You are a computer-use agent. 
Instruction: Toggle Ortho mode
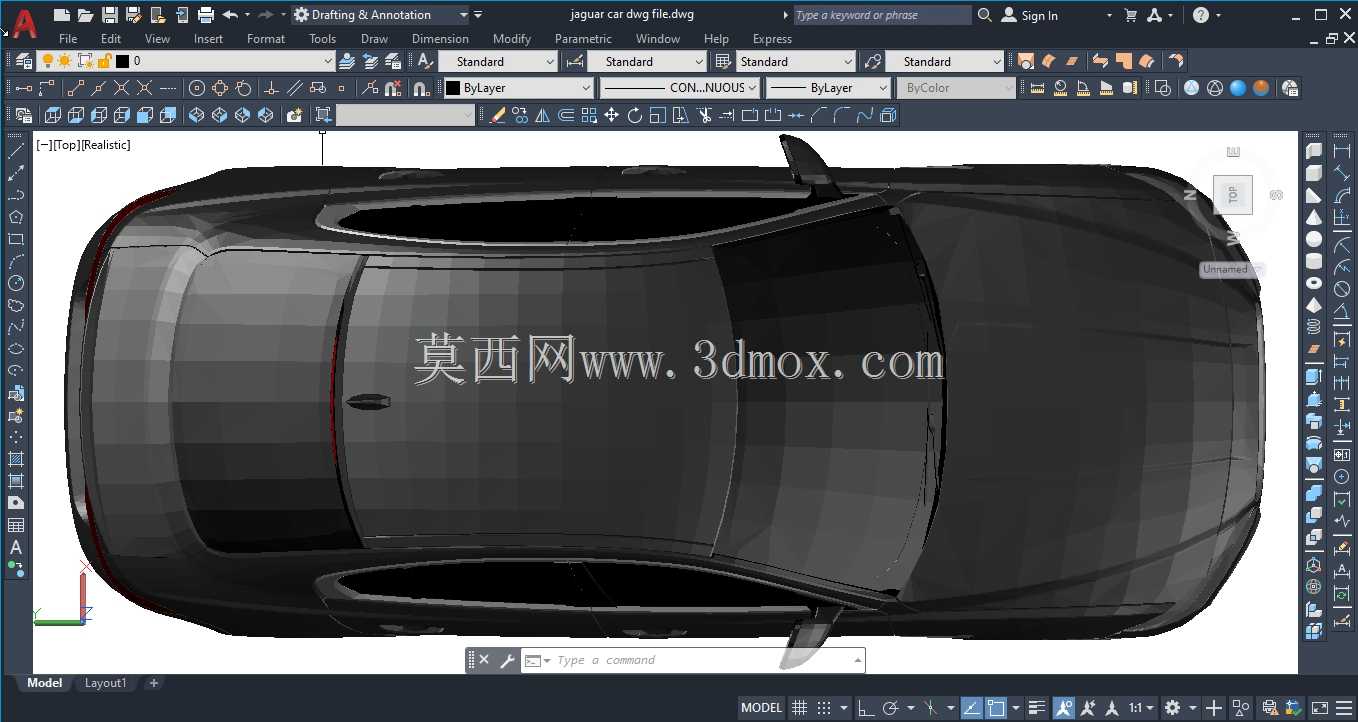(x=866, y=708)
